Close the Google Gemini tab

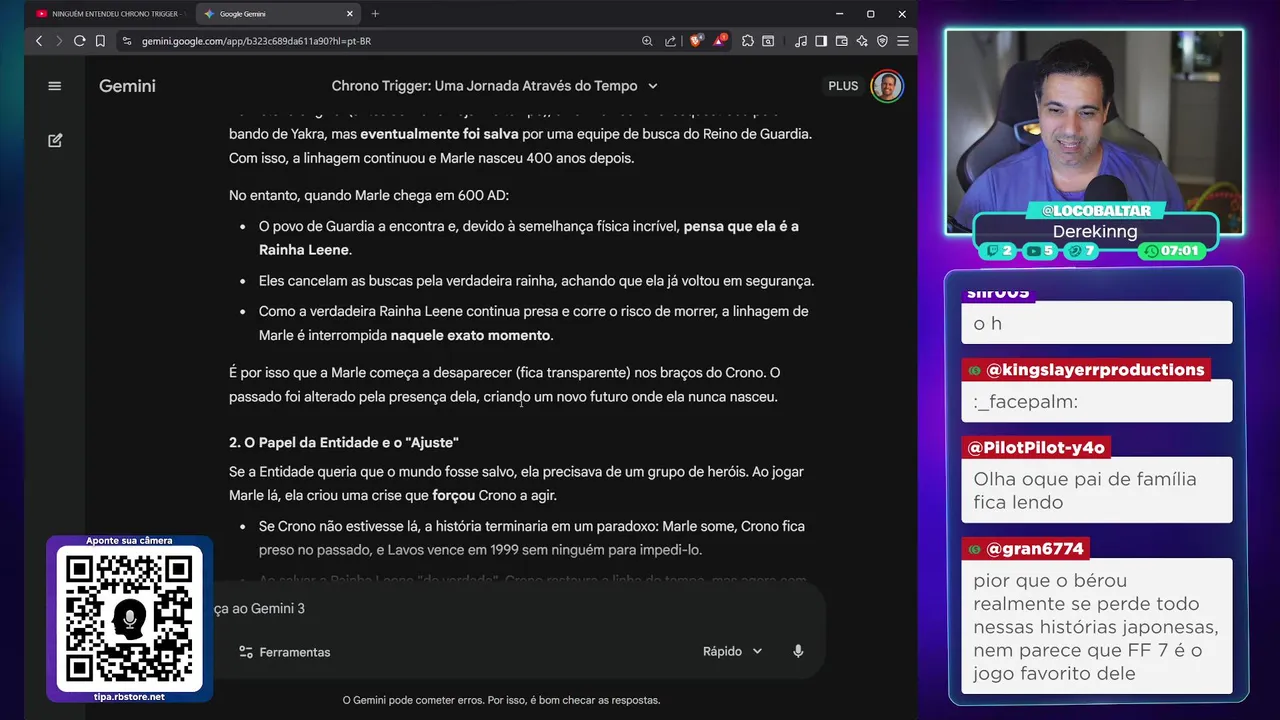350,14
